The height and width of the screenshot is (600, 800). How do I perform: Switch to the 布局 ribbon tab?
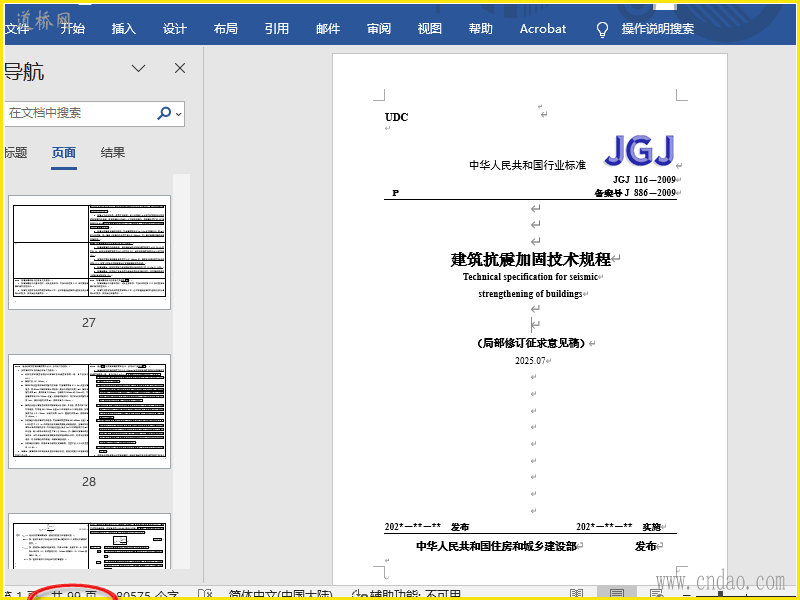coord(226,29)
